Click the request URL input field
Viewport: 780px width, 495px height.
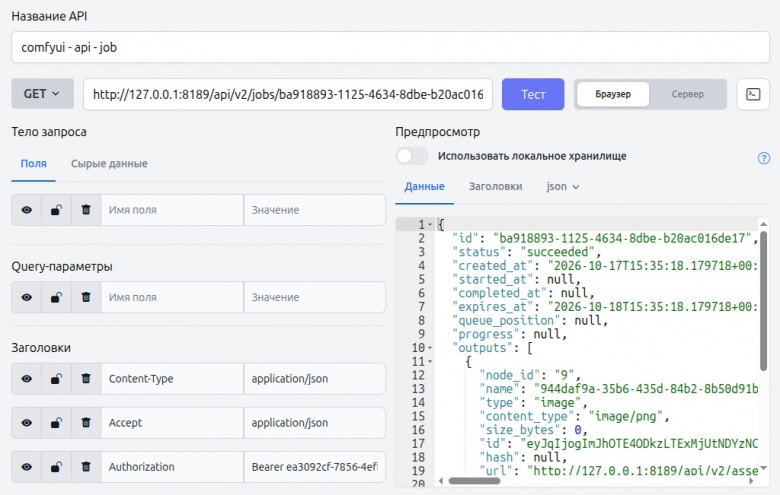tap(288, 94)
